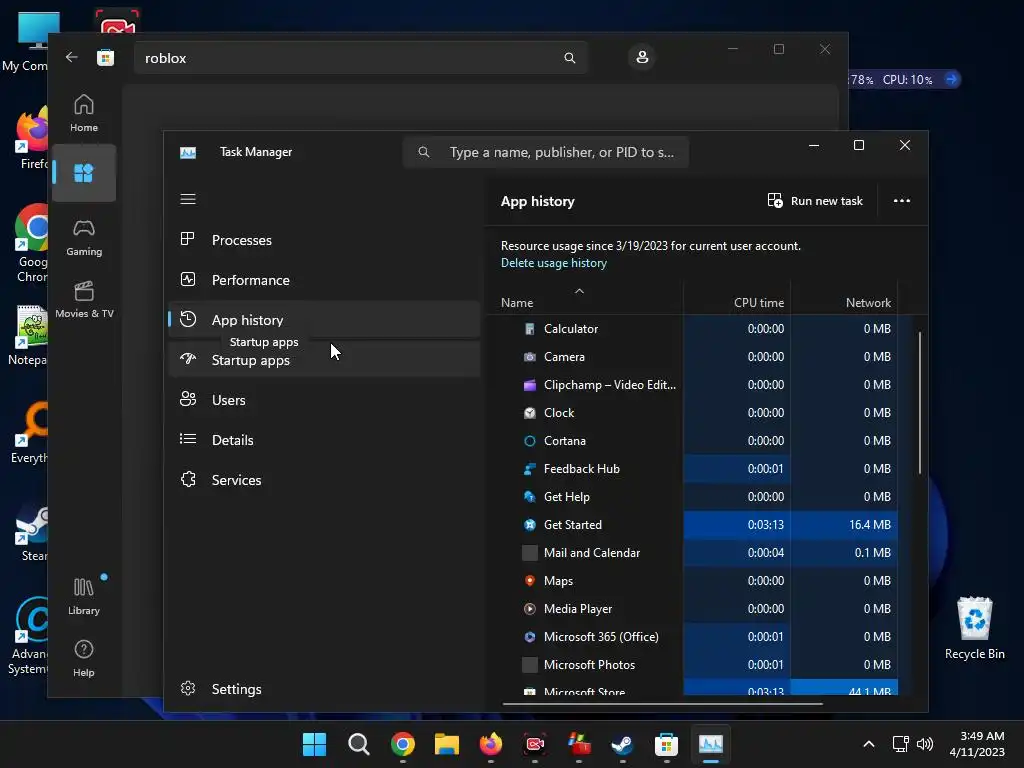Screen dimensions: 1024x768
Task: Open File Explorer from the taskbar
Action: (447, 744)
